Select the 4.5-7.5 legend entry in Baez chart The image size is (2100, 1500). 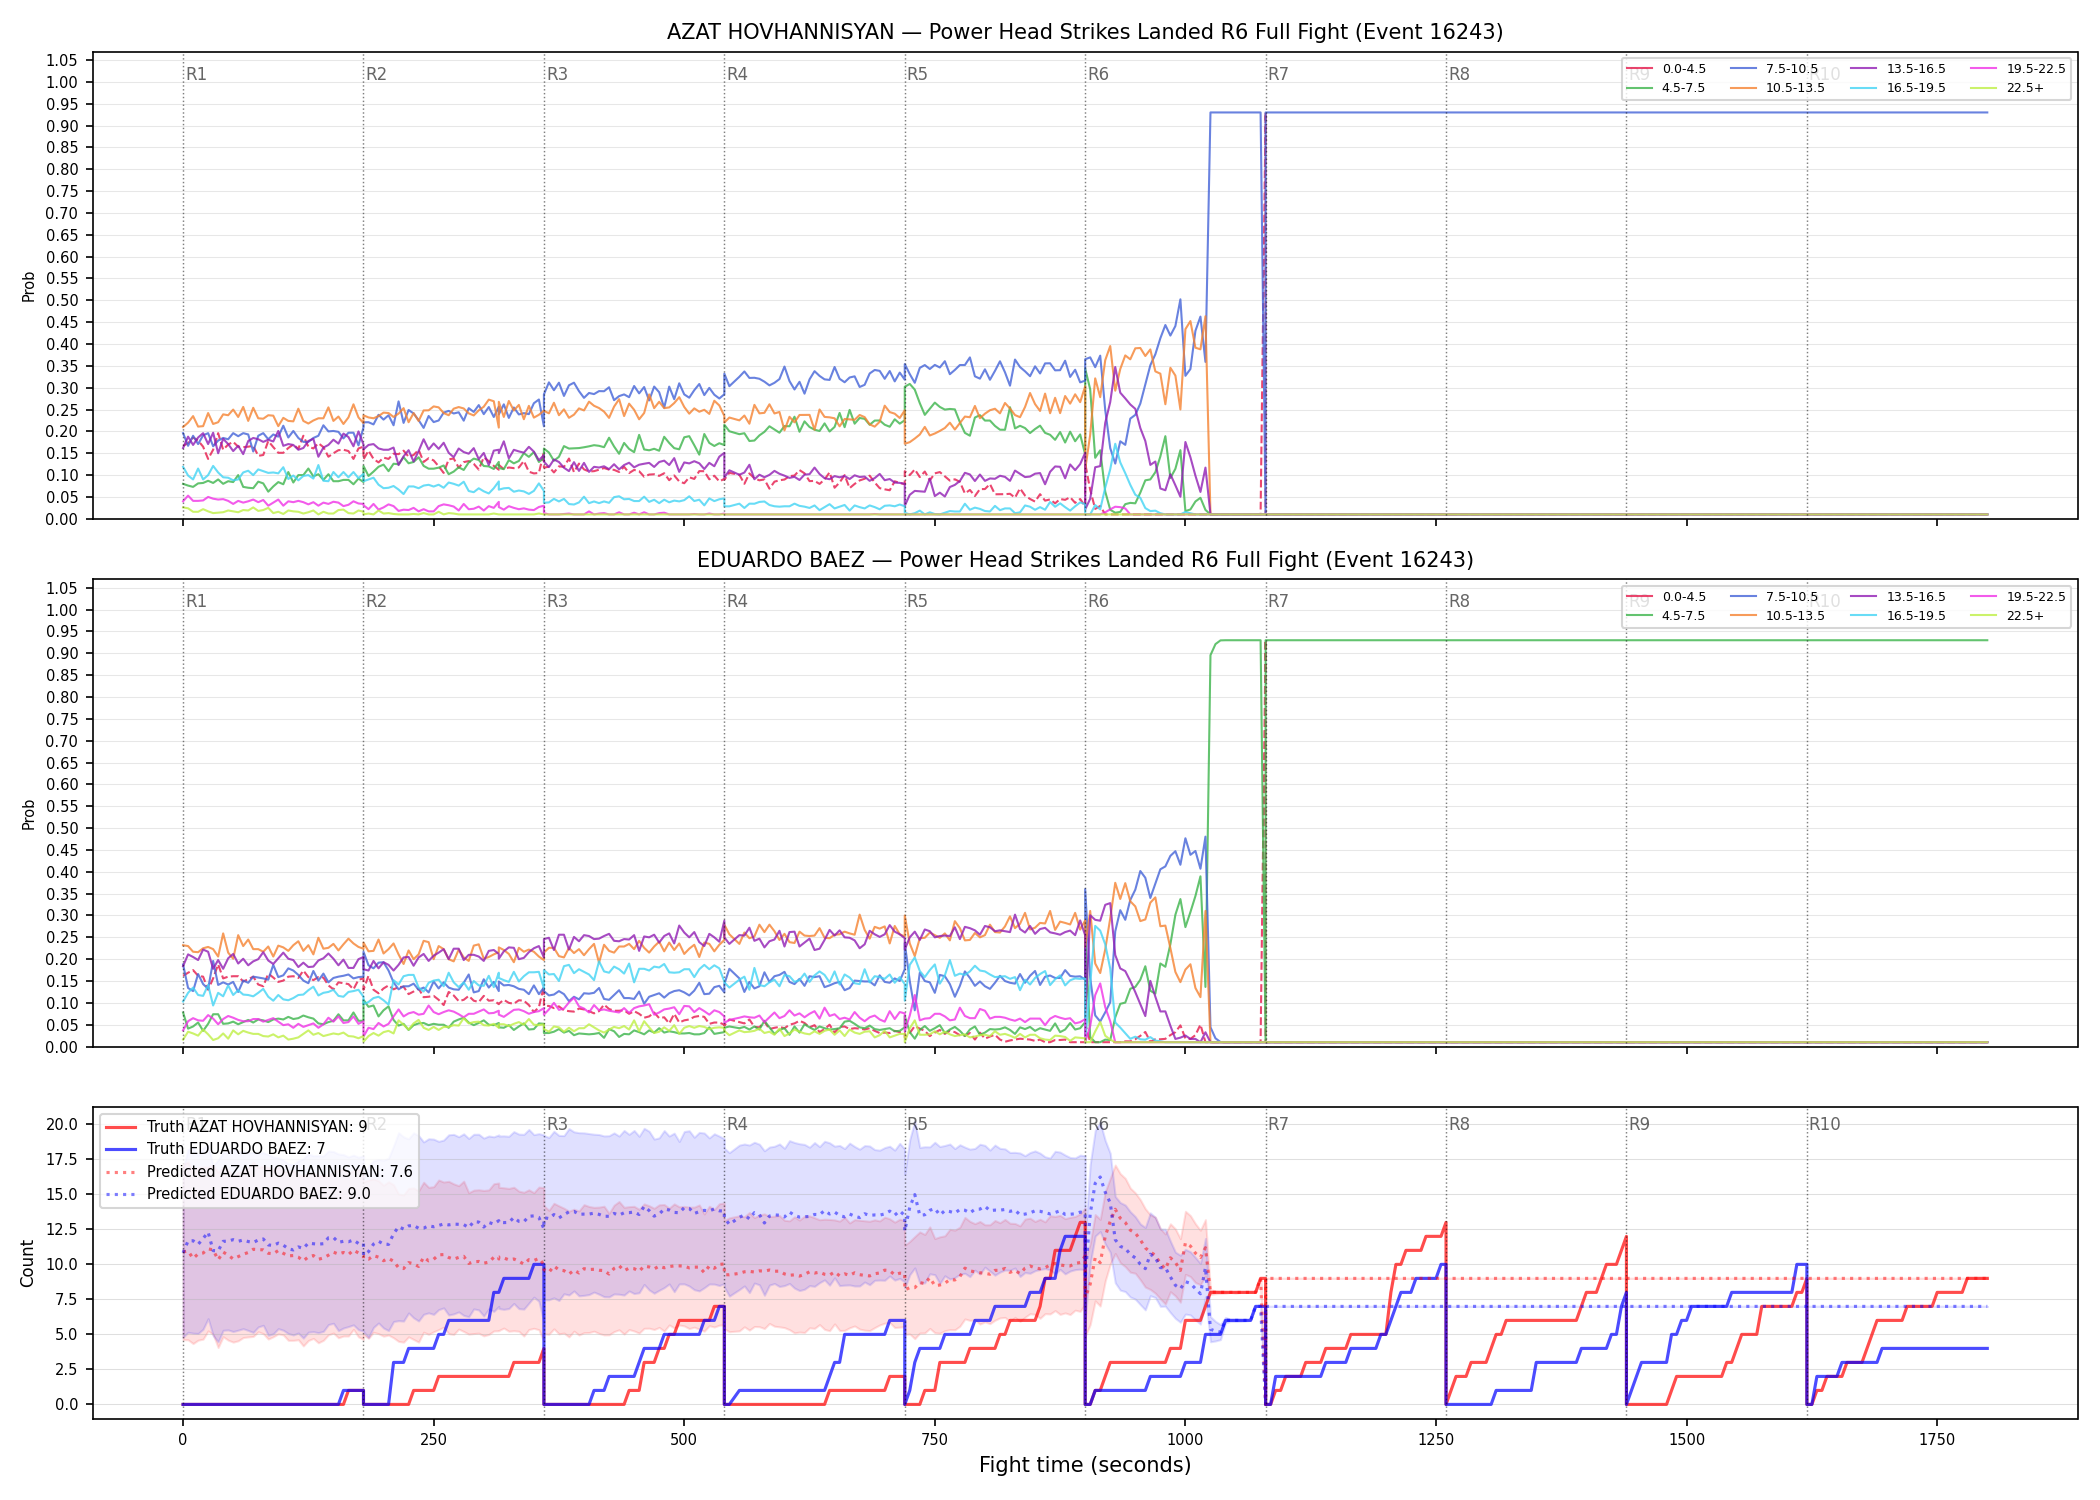[1666, 616]
